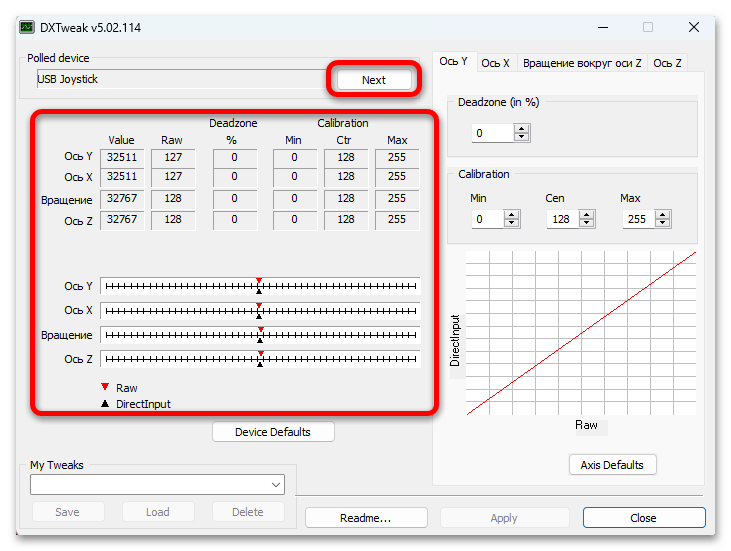
Task: Decrease the Calibration Max value
Action: tap(662, 223)
